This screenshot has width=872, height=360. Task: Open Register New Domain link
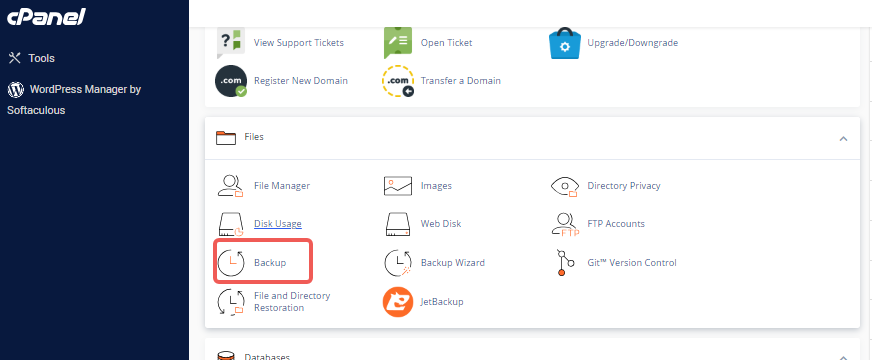(301, 80)
